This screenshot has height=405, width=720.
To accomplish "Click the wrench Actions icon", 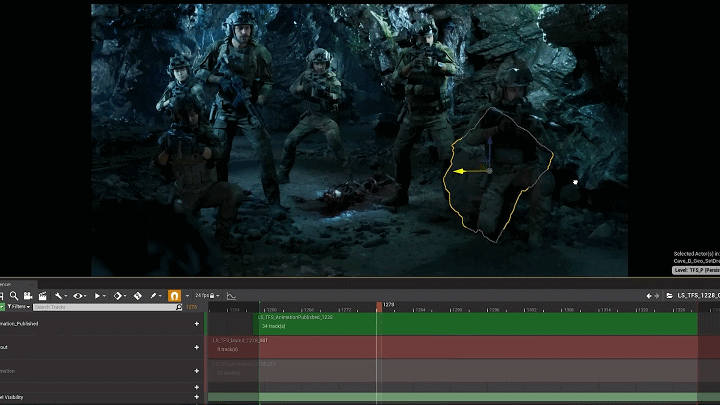I will coord(58,296).
